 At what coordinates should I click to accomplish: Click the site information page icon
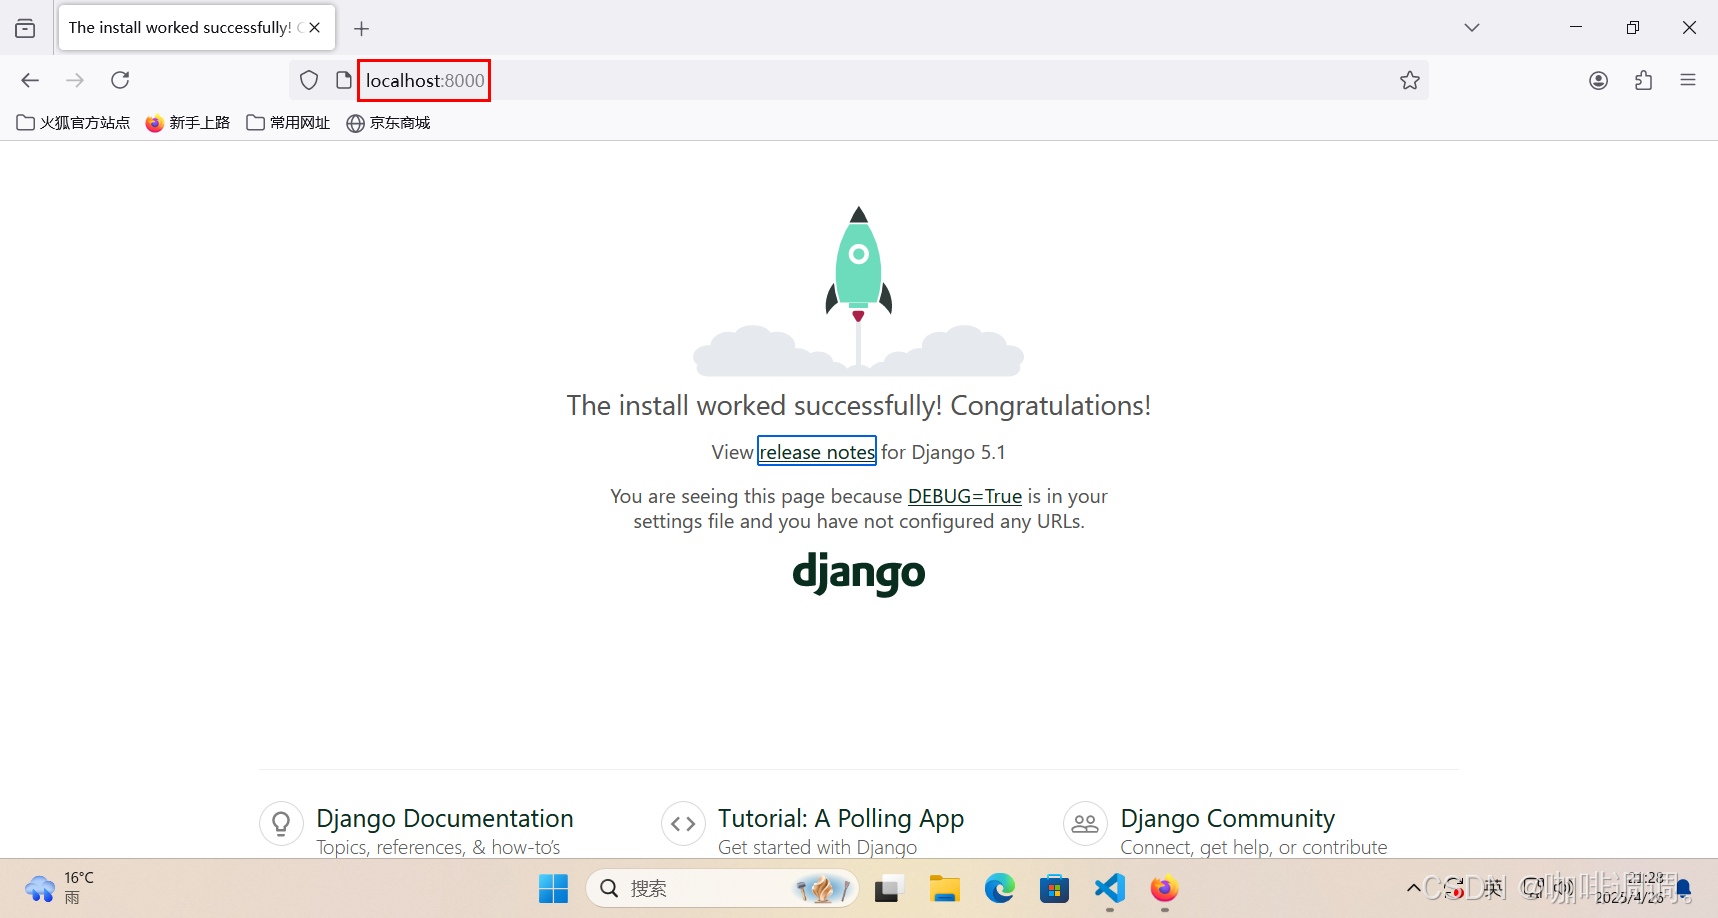click(343, 80)
